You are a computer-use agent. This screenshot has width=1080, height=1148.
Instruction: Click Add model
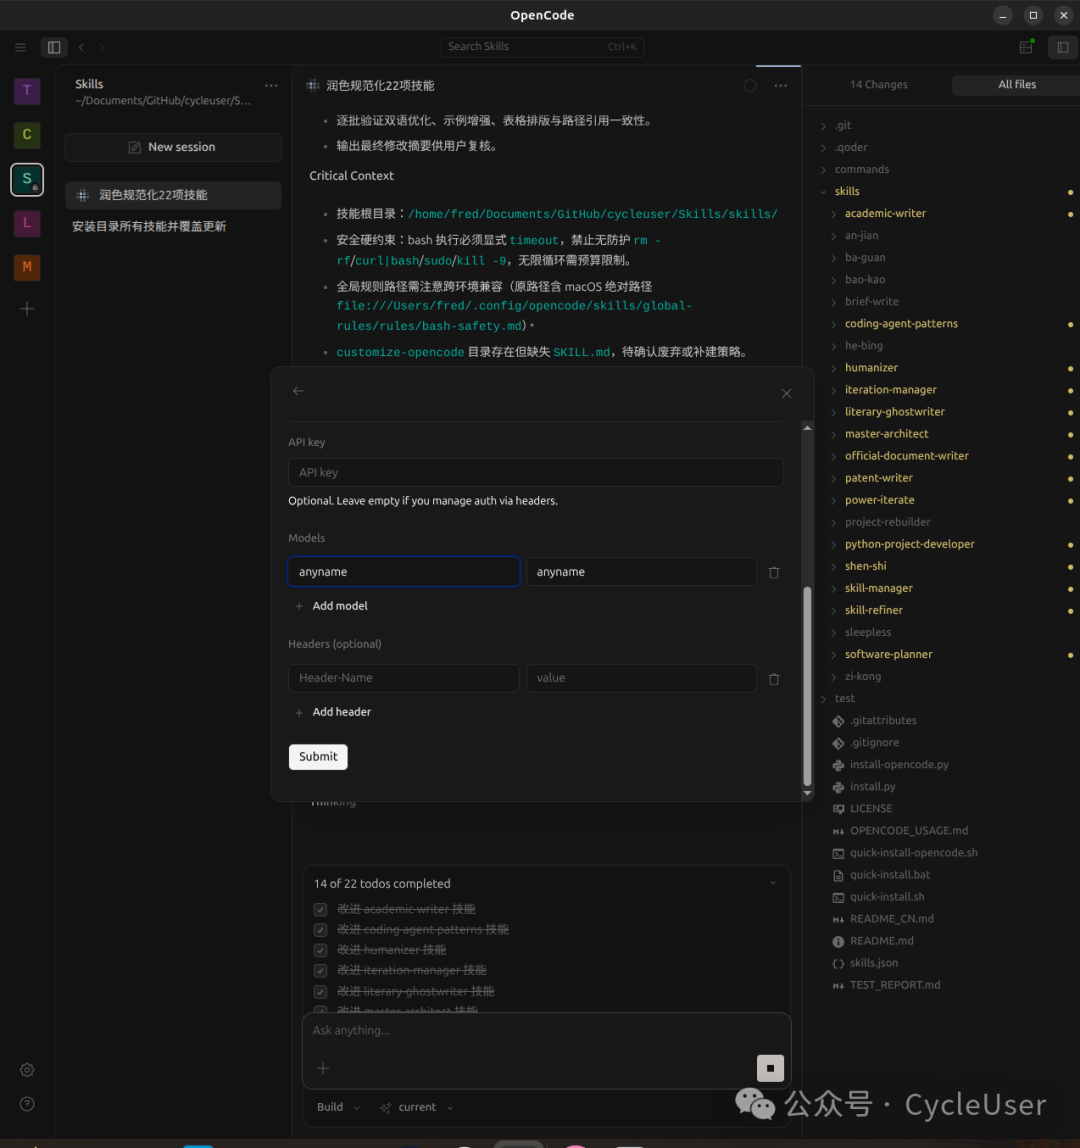tap(331, 606)
